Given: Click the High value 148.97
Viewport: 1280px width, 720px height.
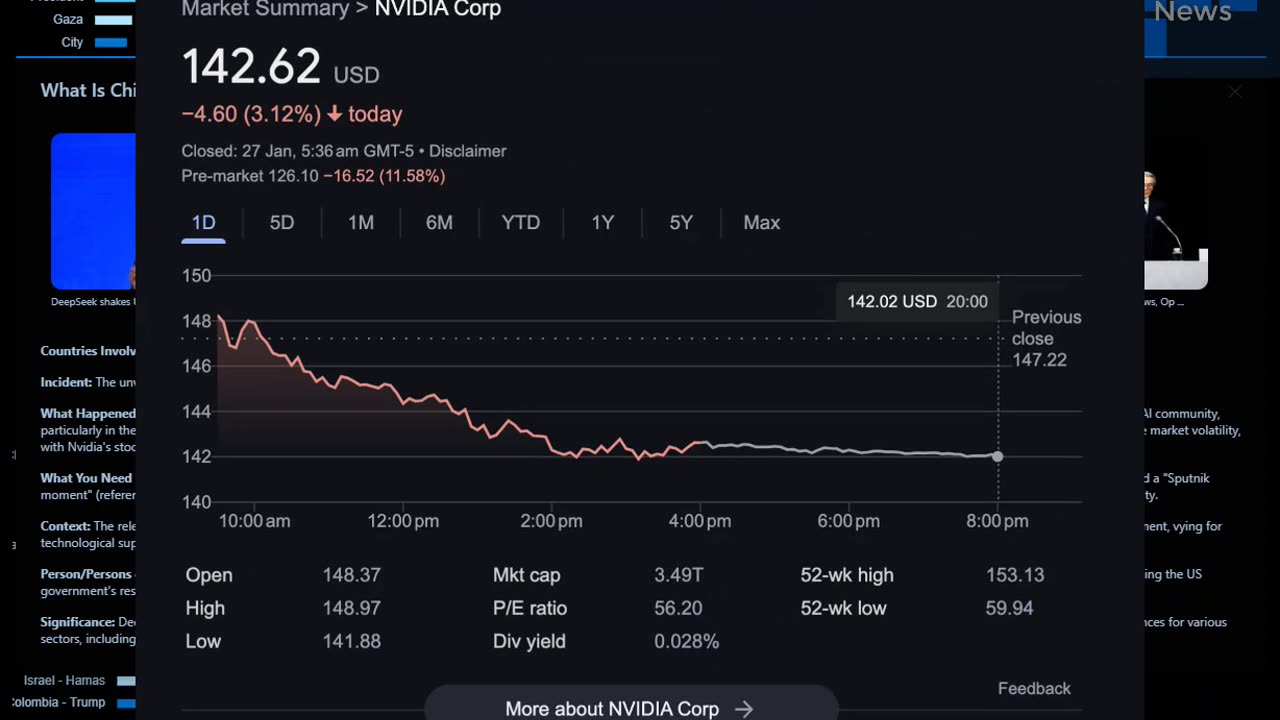Looking at the screenshot, I should click(351, 608).
